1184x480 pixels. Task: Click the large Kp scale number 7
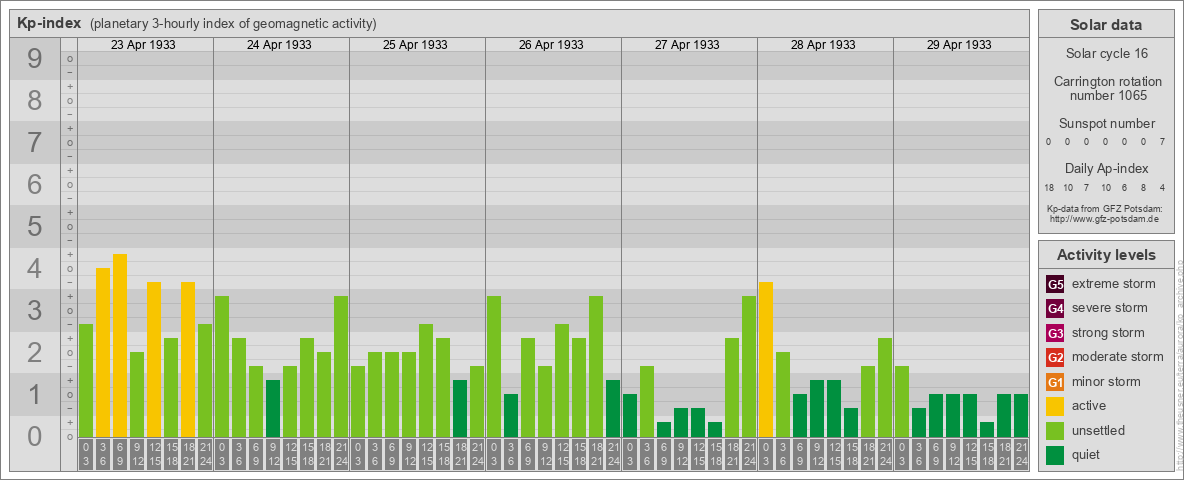tap(34, 143)
